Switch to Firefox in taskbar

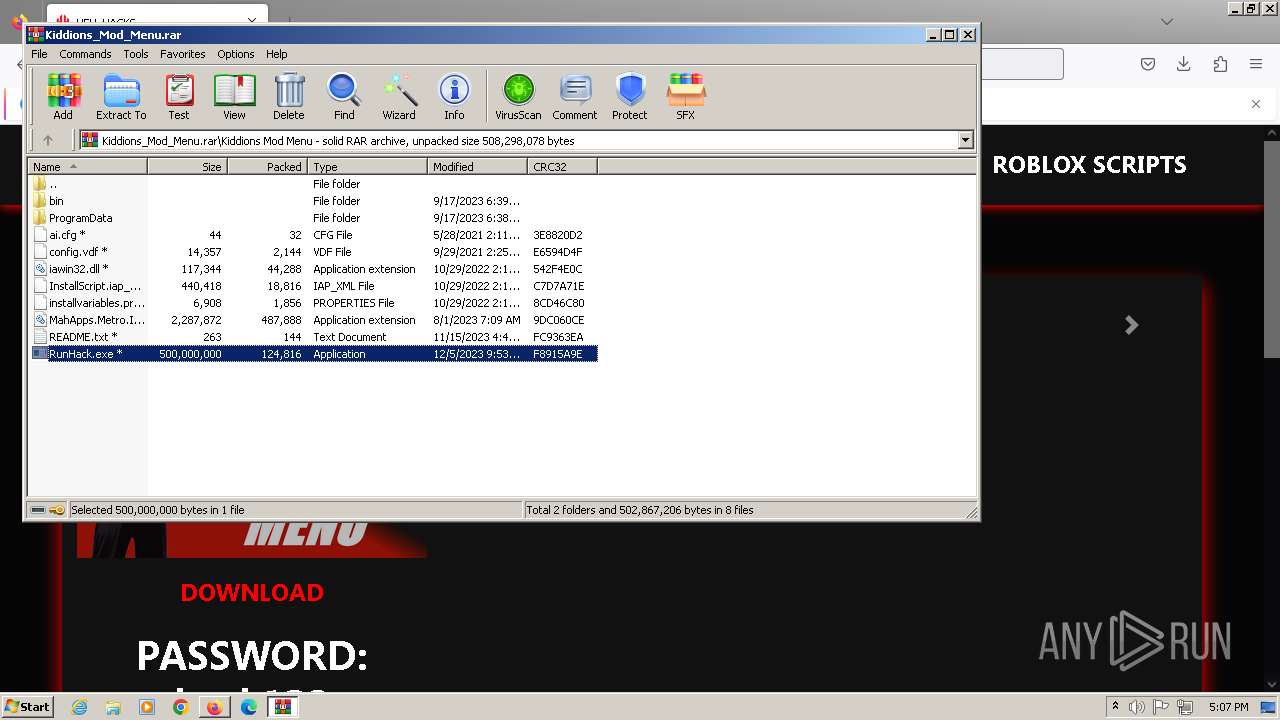pos(215,707)
